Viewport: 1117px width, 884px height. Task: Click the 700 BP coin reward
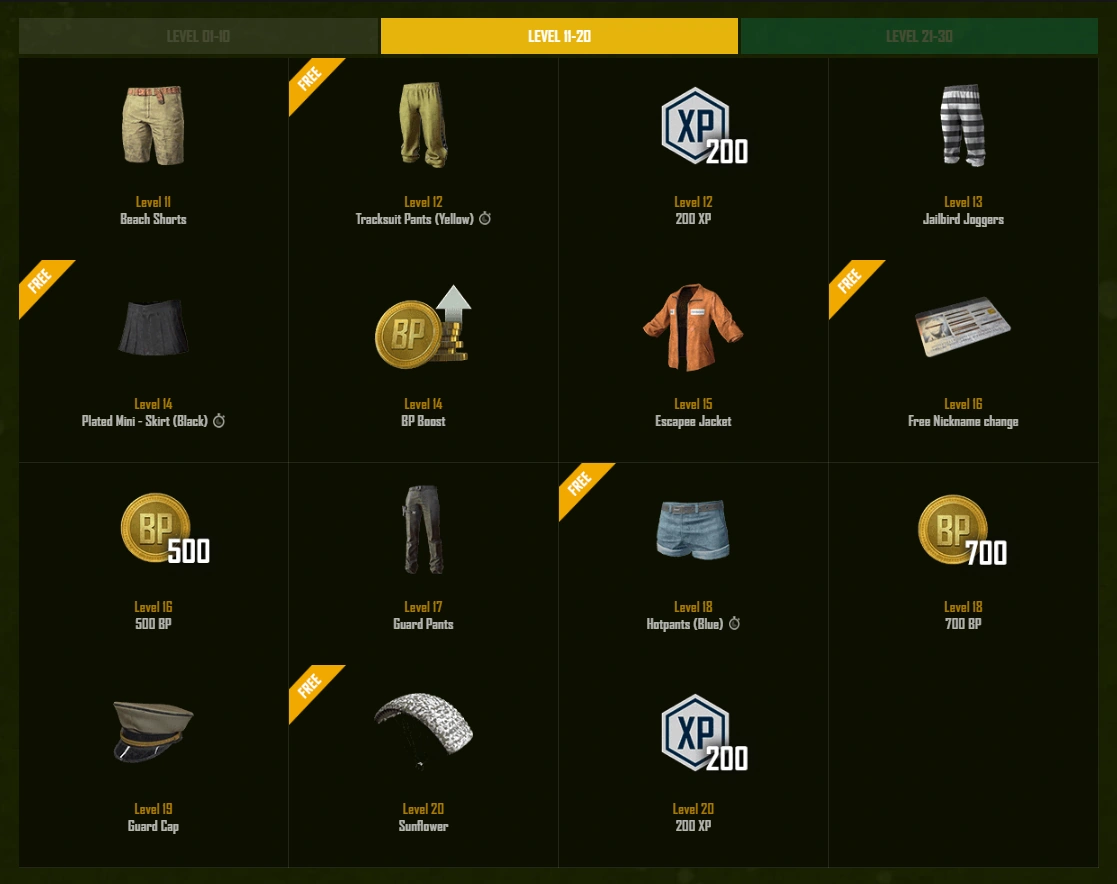point(962,531)
